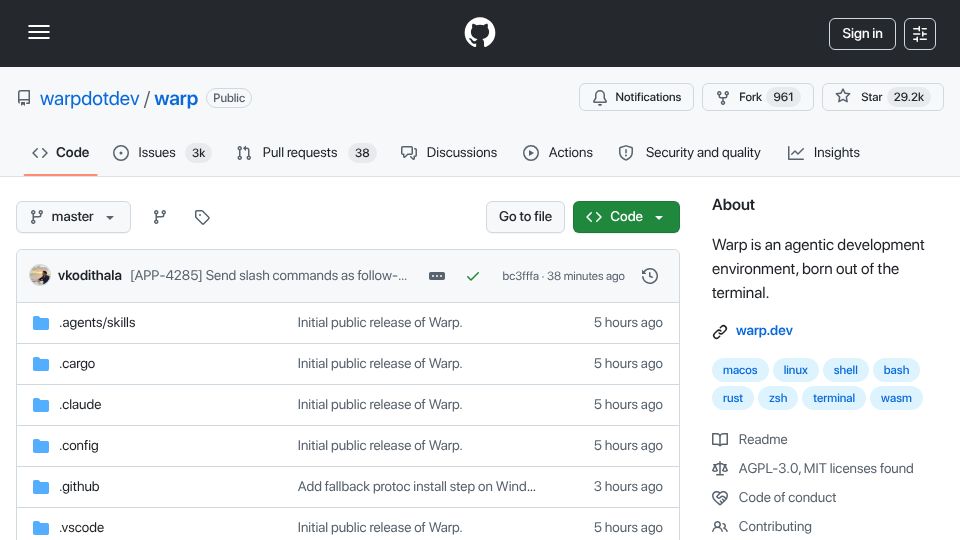Screen dimensions: 960x540
Task: Open the vkodithala author link
Action: [89, 276]
